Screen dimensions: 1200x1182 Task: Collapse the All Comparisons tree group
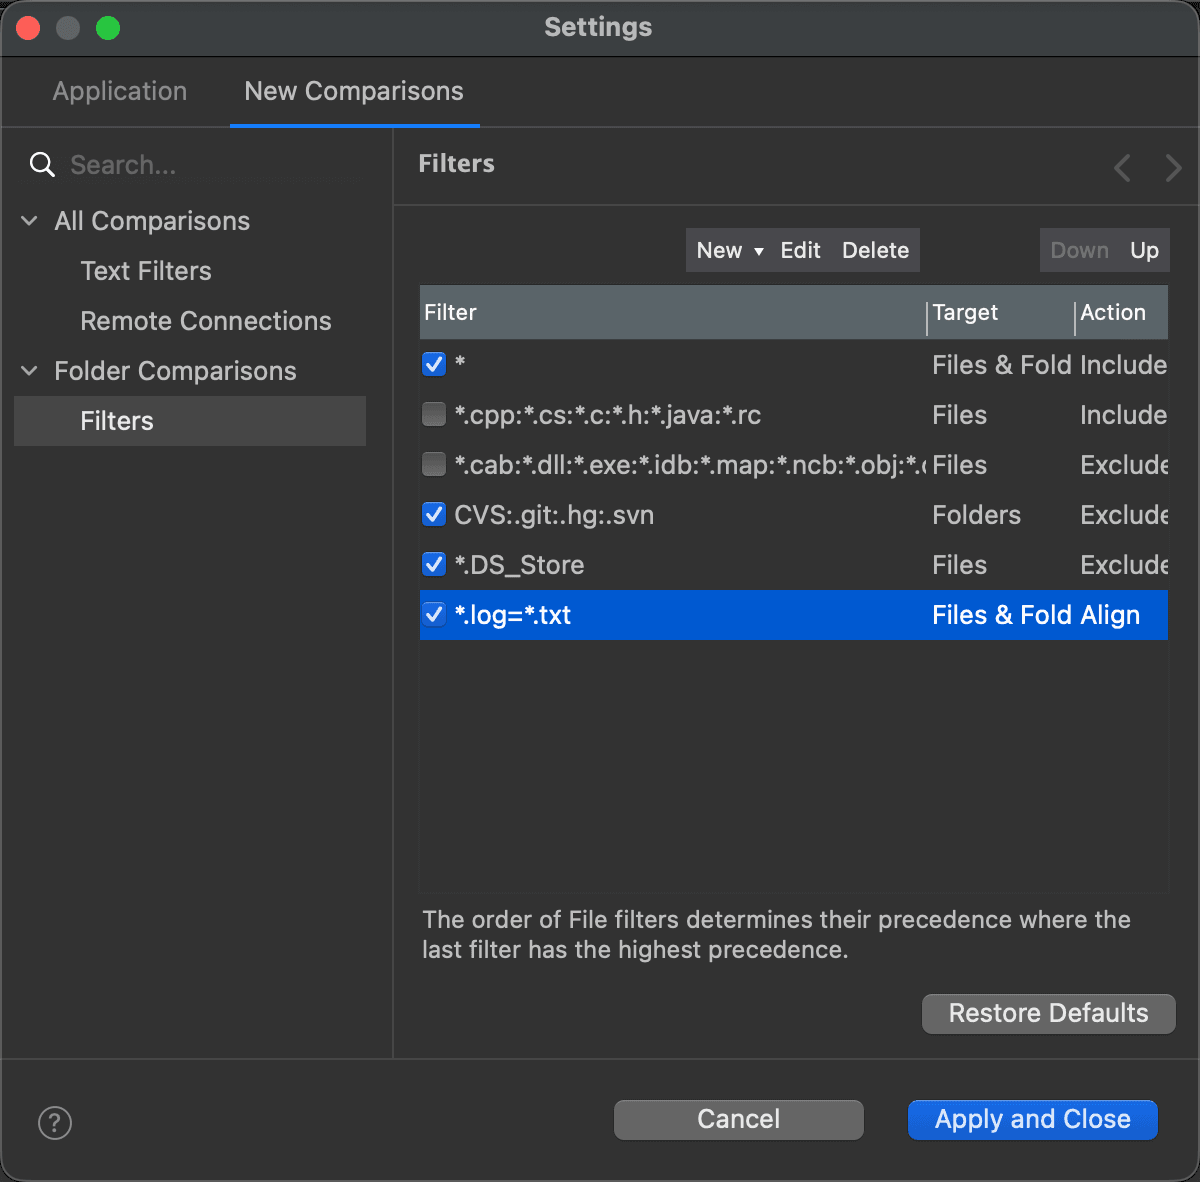30,221
